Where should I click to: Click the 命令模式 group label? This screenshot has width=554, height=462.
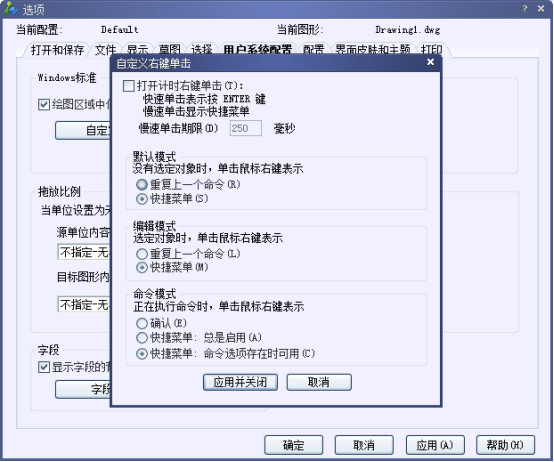[x=154, y=294]
